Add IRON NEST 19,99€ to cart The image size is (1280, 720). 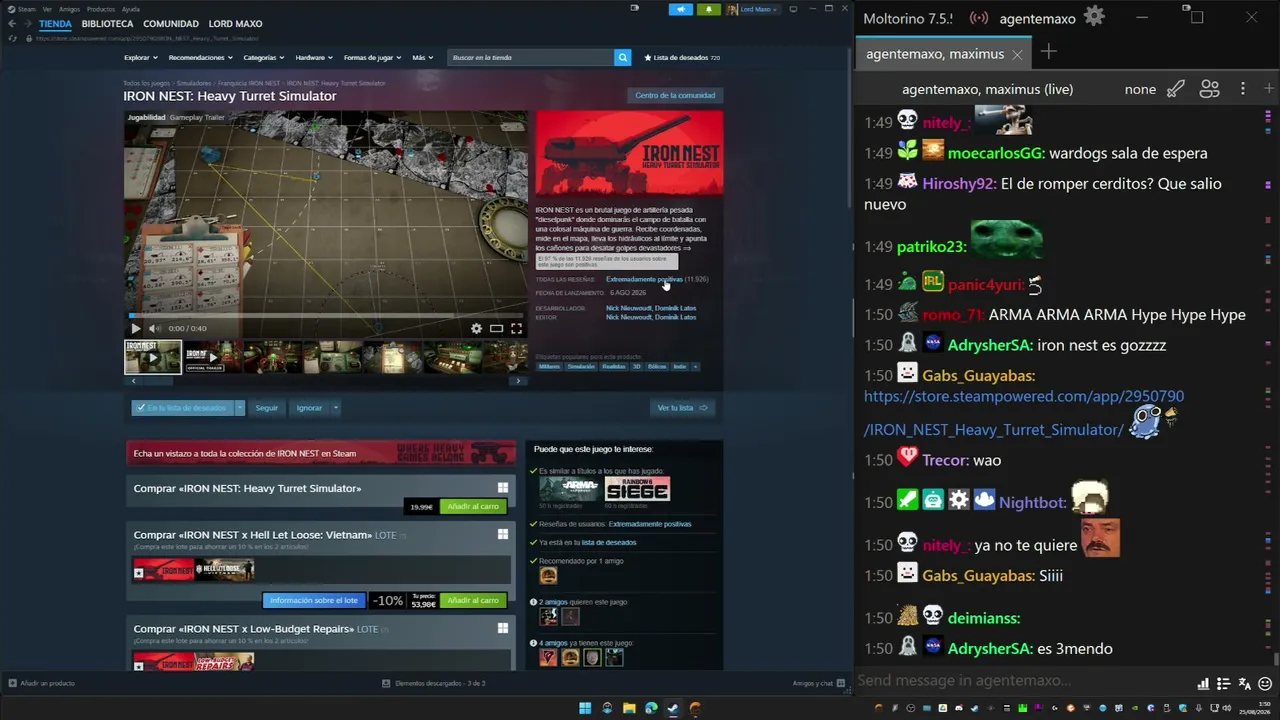[x=473, y=507]
